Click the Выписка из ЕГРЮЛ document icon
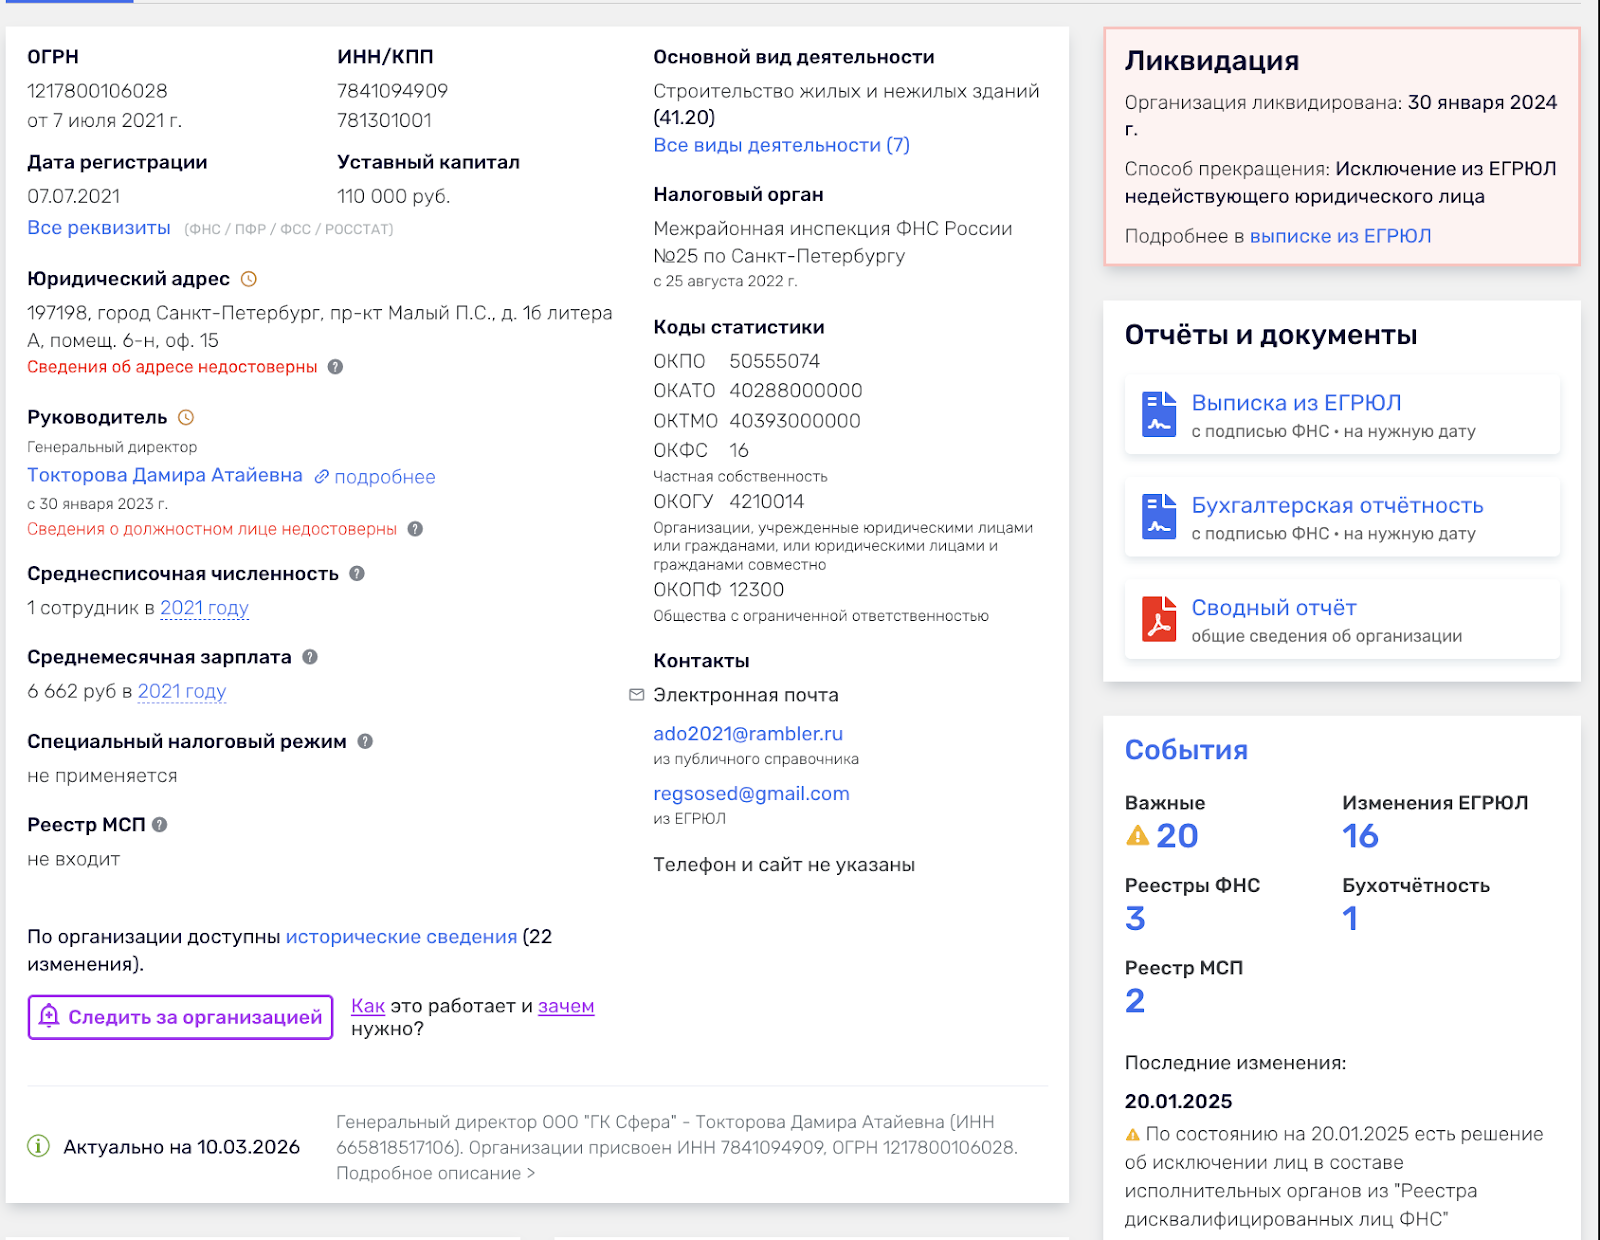Viewport: 1600px width, 1240px height. [x=1159, y=414]
